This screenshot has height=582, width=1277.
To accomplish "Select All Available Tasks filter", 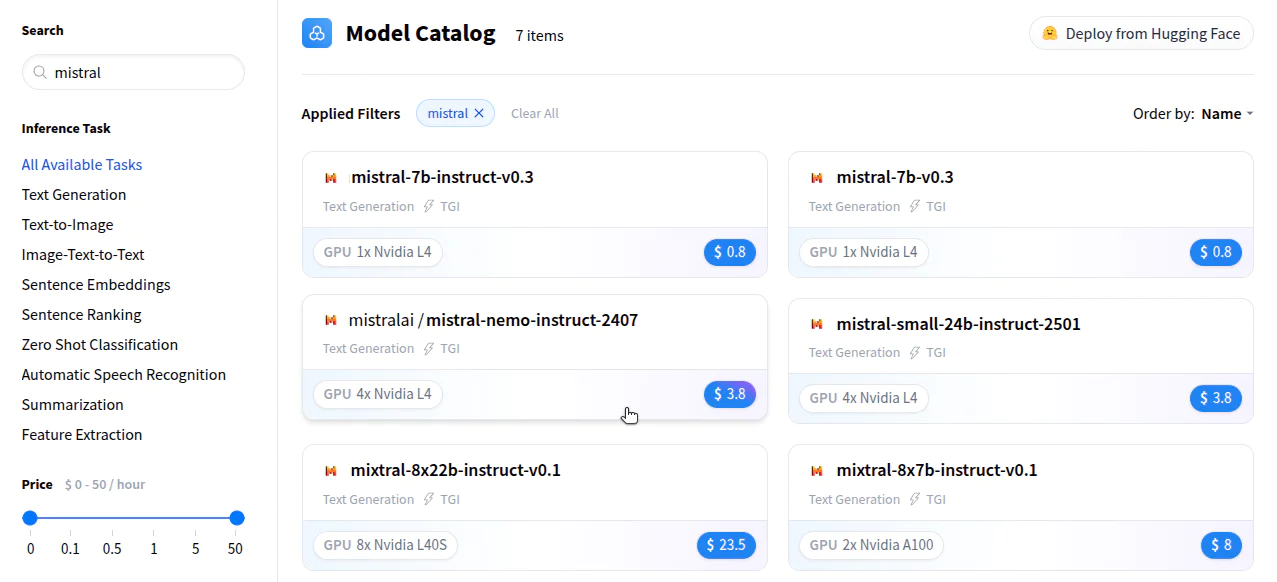I will (82, 165).
